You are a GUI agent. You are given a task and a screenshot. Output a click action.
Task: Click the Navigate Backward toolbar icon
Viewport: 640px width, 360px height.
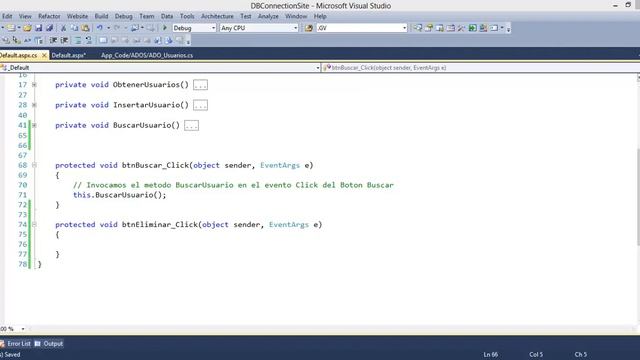pyautogui.click(x=135, y=28)
